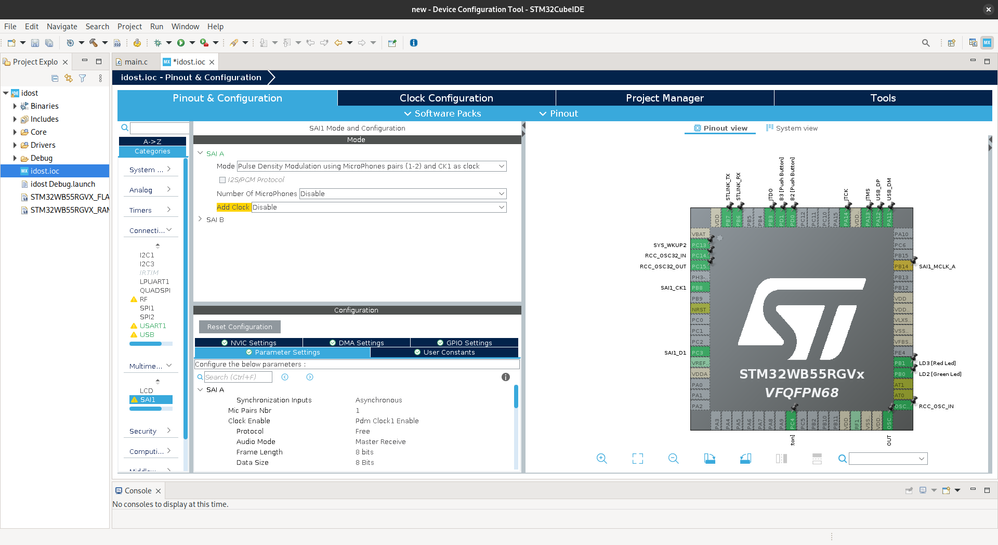Screen dimensions: 998x545
Task: Open the Project Manager tab
Action: (x=664, y=97)
